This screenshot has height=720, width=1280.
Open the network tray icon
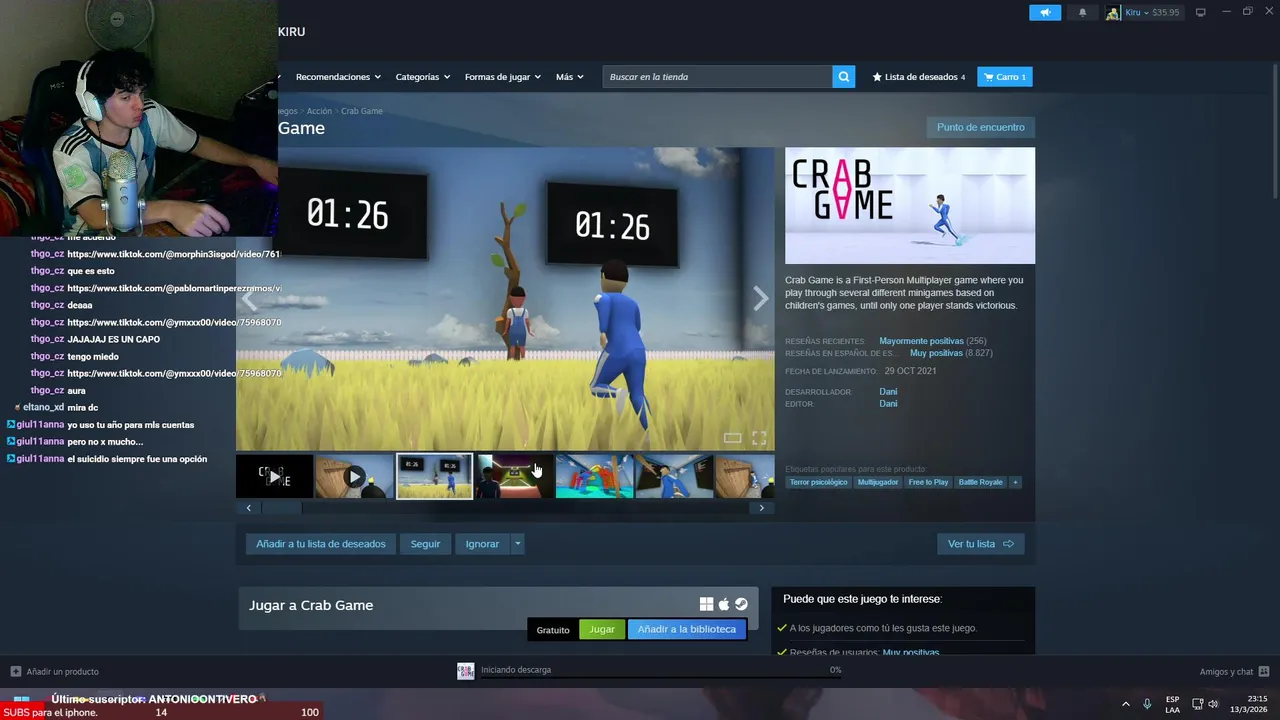(1197, 704)
